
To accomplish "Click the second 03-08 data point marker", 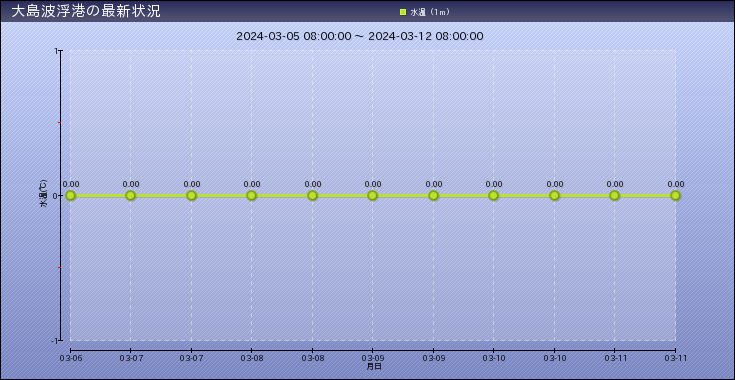I will [312, 195].
